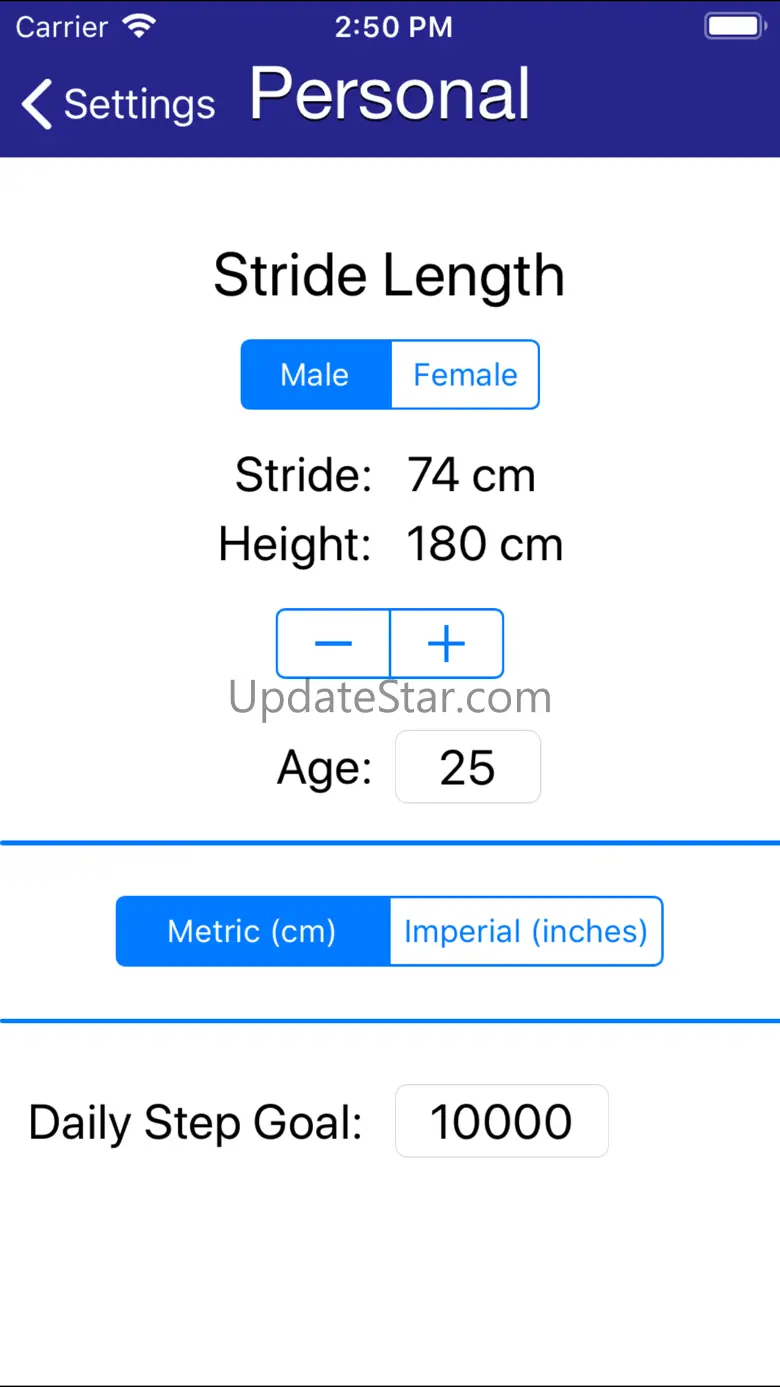Image resolution: width=780 pixels, height=1387 pixels.
Task: Increase height with the plus button
Action: pos(446,644)
